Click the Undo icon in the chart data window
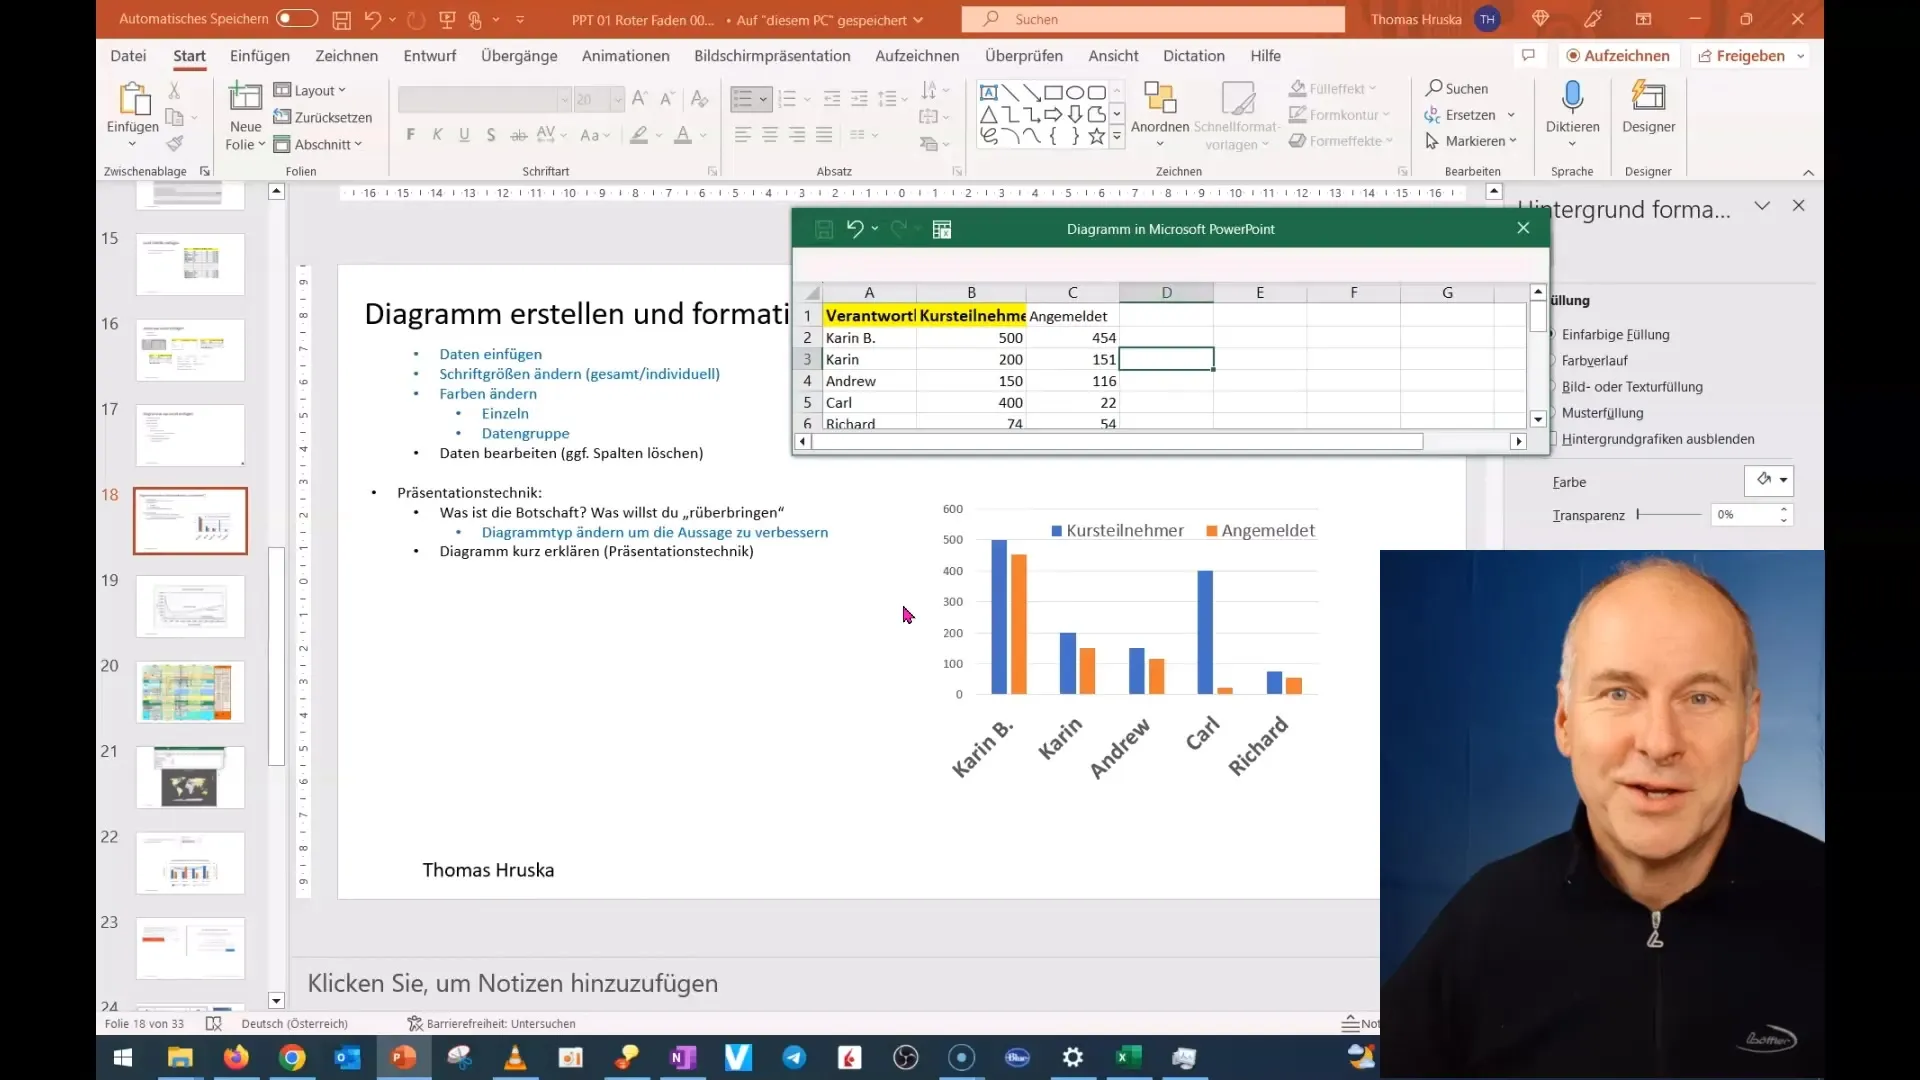The height and width of the screenshot is (1080, 1920). click(x=854, y=229)
